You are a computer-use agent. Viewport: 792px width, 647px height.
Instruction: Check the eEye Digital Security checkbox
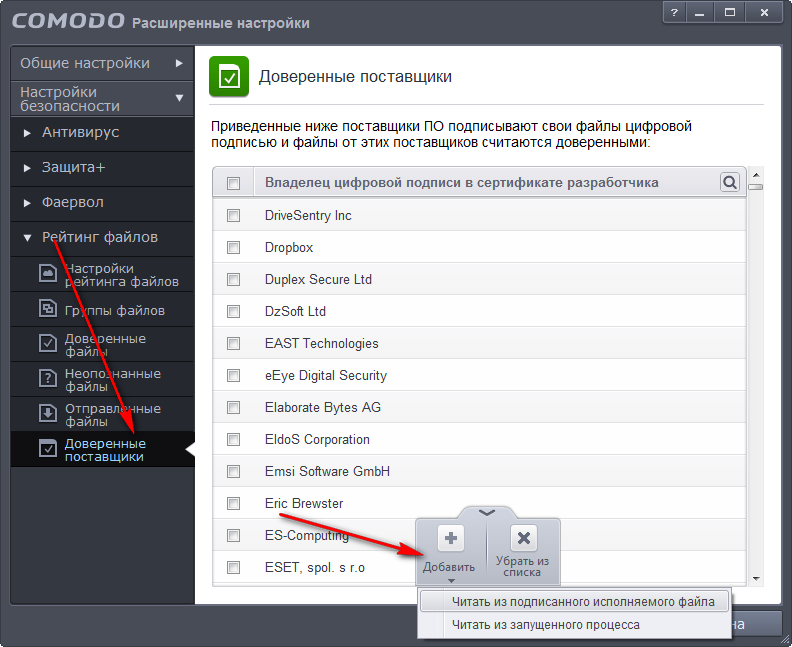click(x=233, y=375)
